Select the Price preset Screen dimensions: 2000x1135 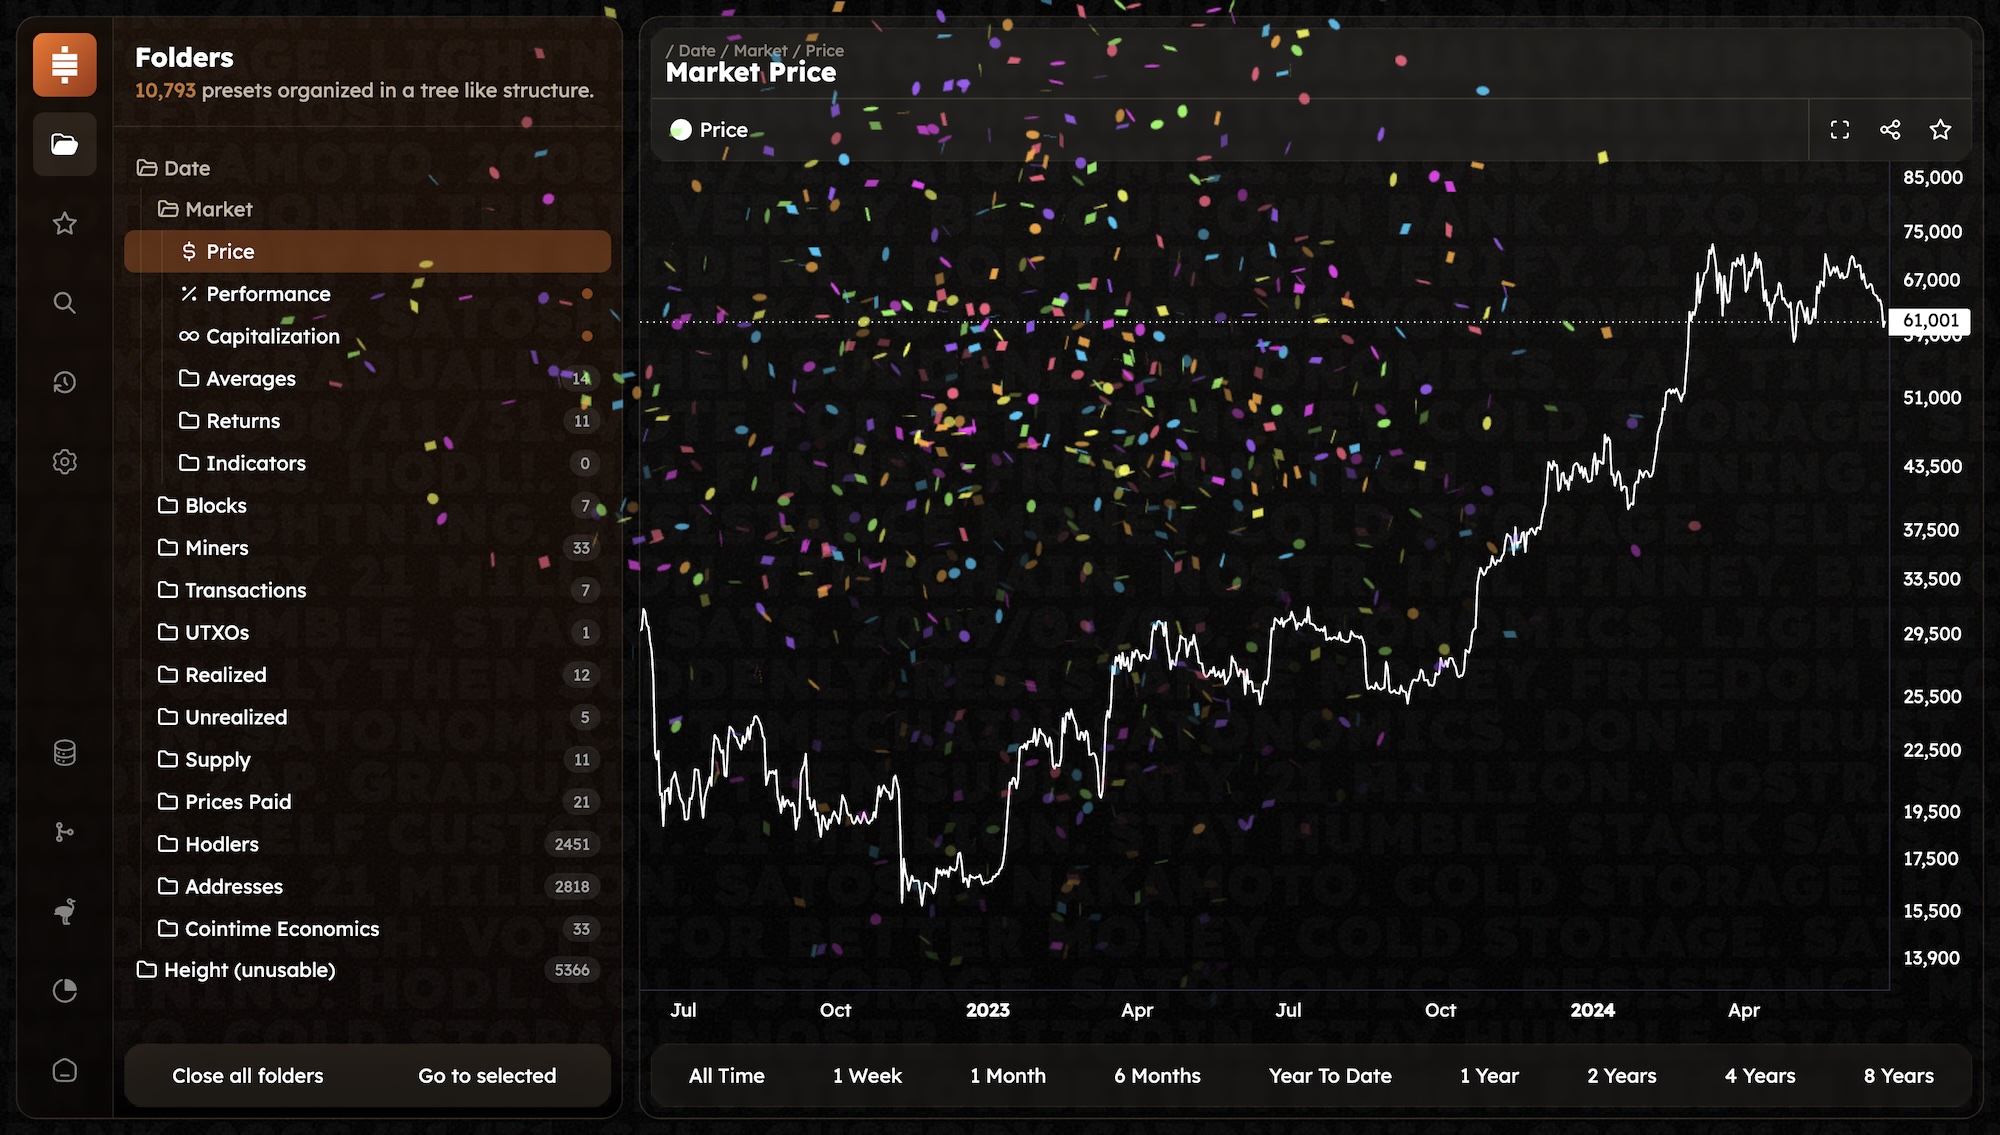coord(367,251)
